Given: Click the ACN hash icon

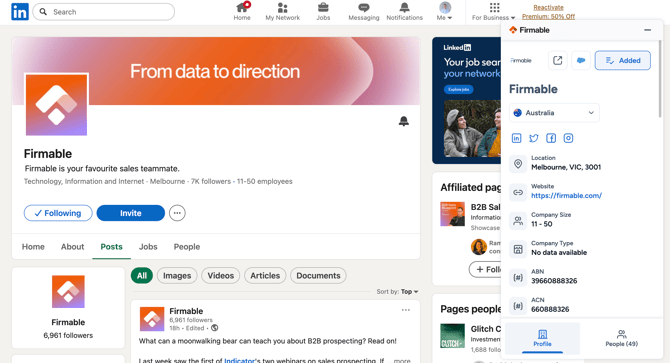Looking at the screenshot, I should tap(518, 306).
